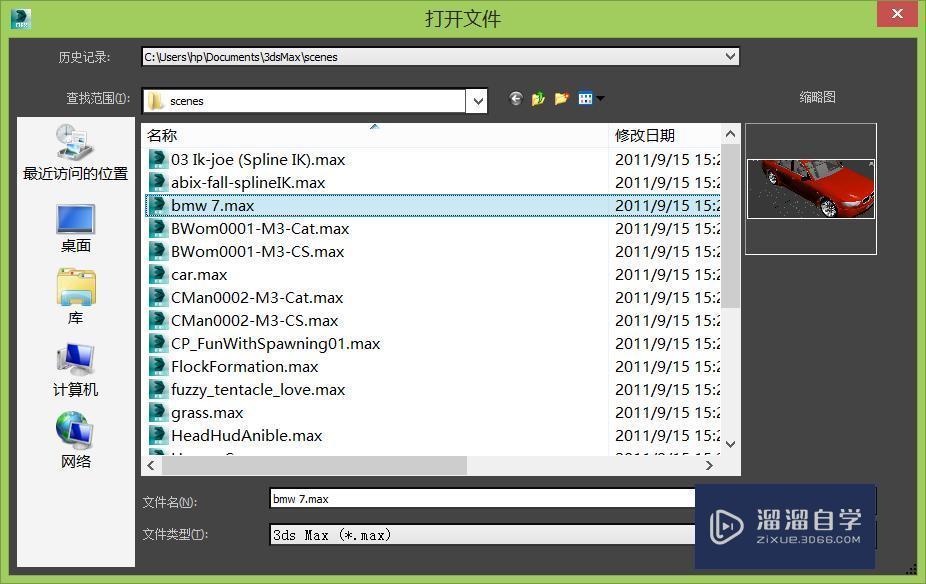Click the horizontal scrollbar right arrow
The height and width of the screenshot is (584, 926).
pyautogui.click(x=709, y=465)
